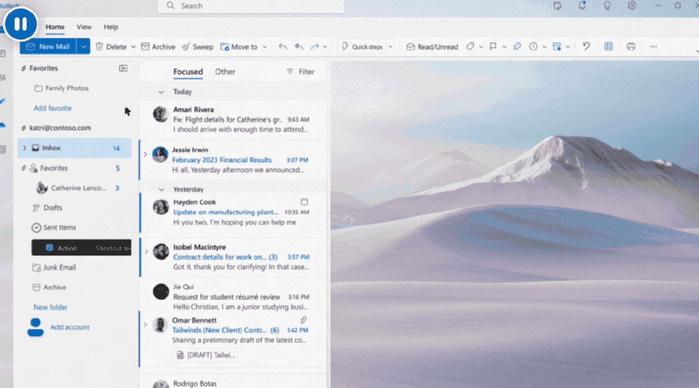Open the New Mail dropdown arrow
Viewport: 699px width, 388px height.
pyautogui.click(x=83, y=46)
